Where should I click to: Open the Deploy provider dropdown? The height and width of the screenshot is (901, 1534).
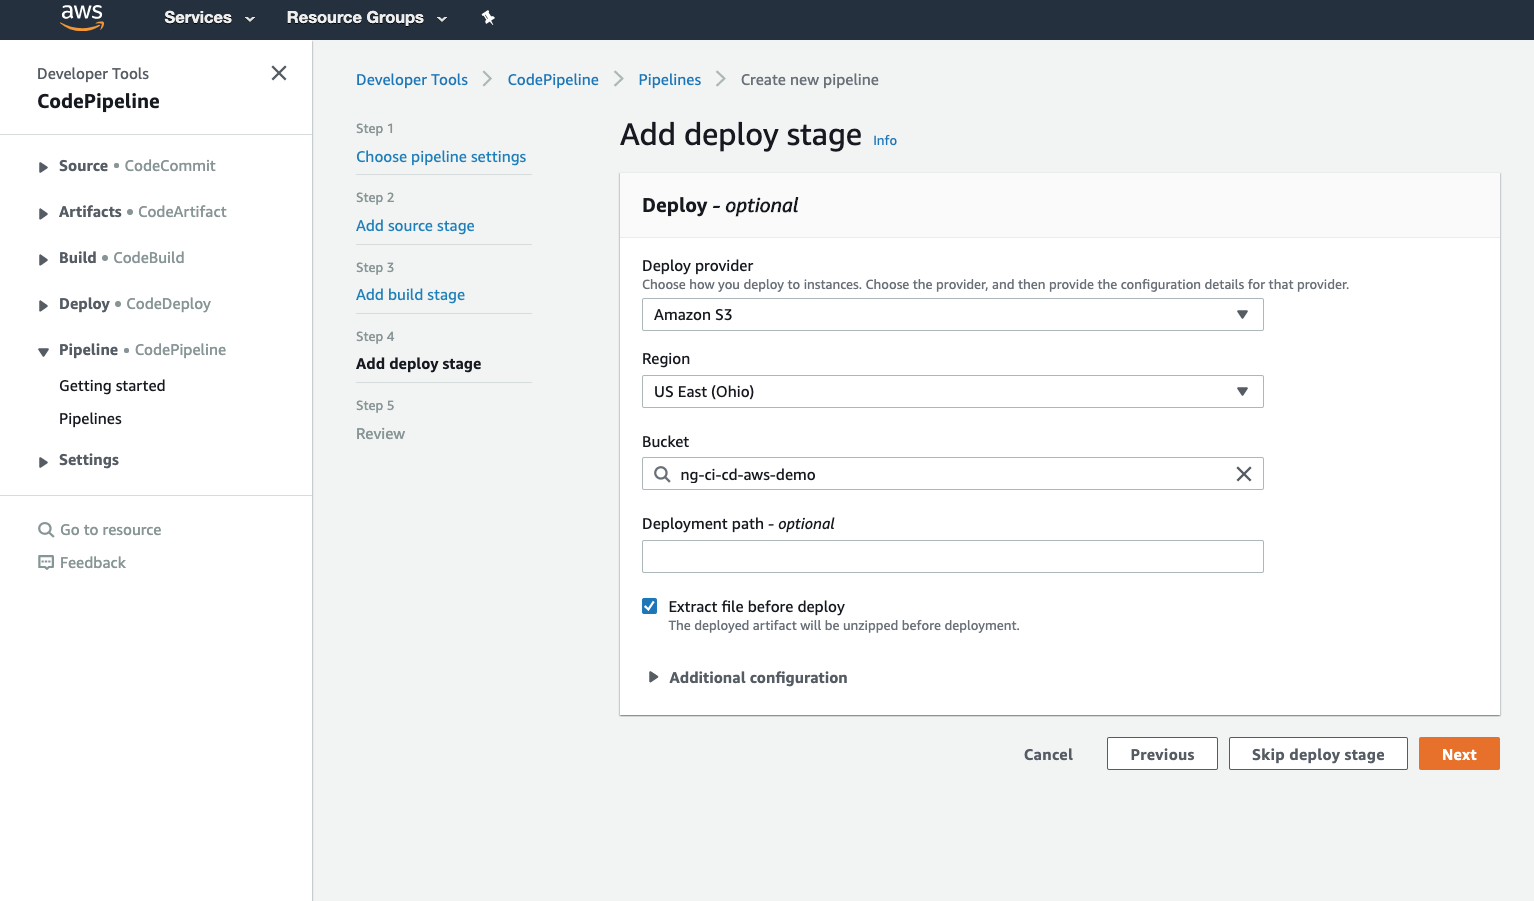[952, 314]
